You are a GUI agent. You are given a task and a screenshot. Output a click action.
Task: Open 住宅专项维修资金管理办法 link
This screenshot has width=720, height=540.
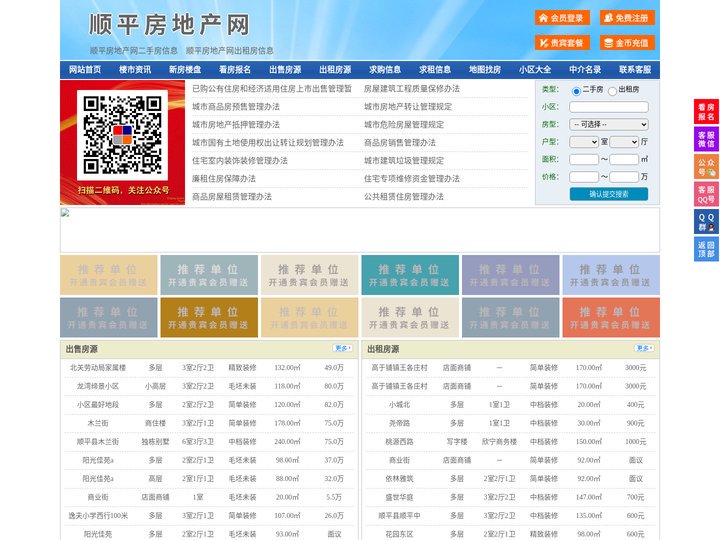tap(412, 179)
